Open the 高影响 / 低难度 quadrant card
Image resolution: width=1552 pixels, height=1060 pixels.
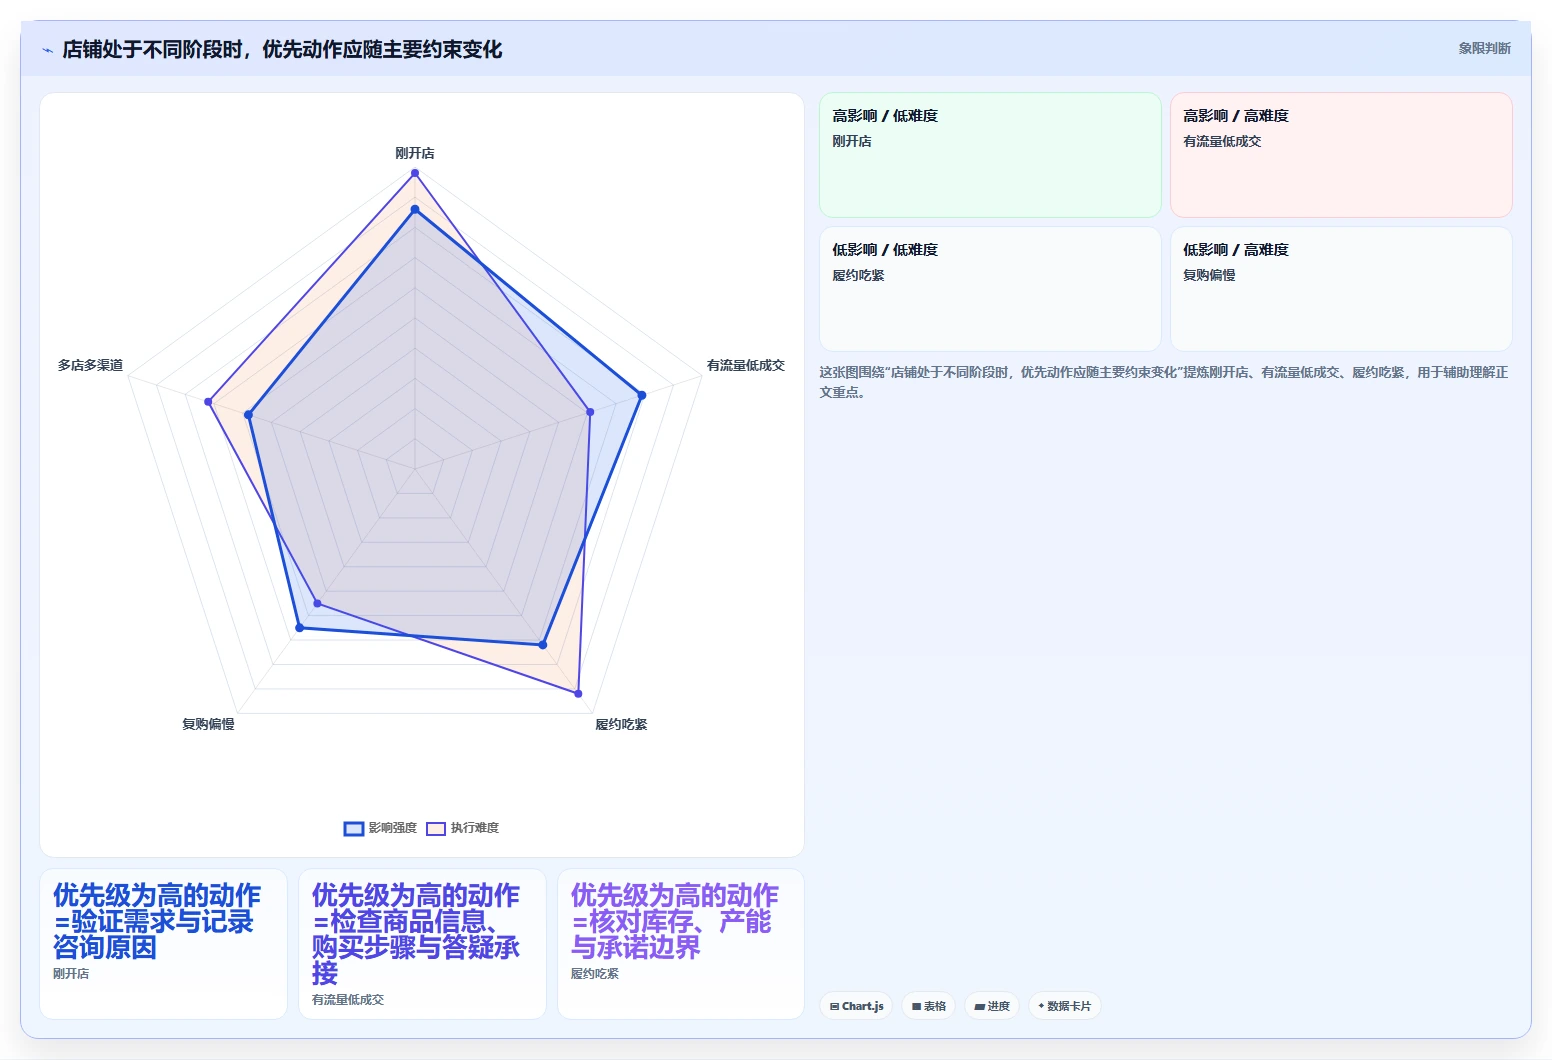coord(990,155)
